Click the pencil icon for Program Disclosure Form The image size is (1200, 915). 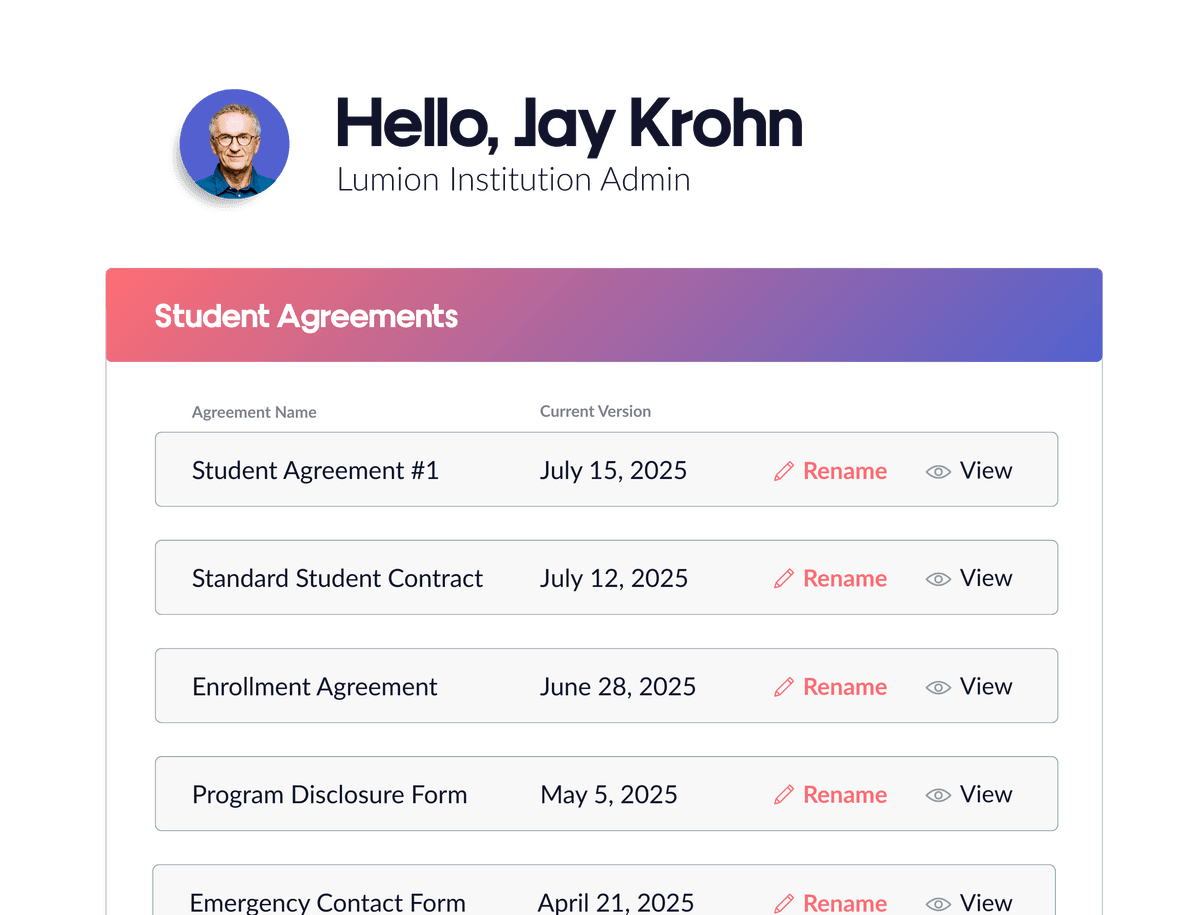[x=785, y=794]
